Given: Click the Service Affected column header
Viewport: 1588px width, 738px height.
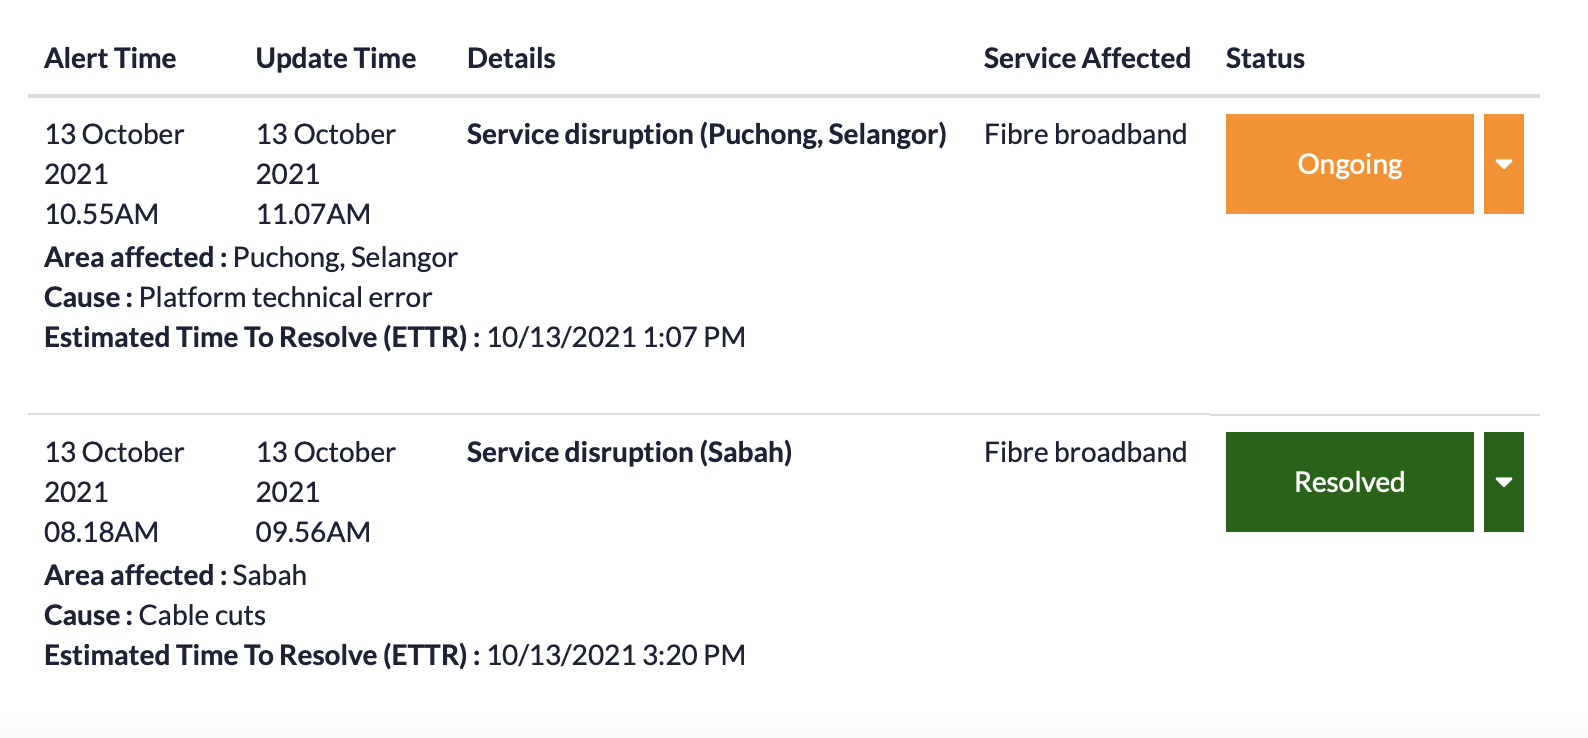Looking at the screenshot, I should 1087,59.
